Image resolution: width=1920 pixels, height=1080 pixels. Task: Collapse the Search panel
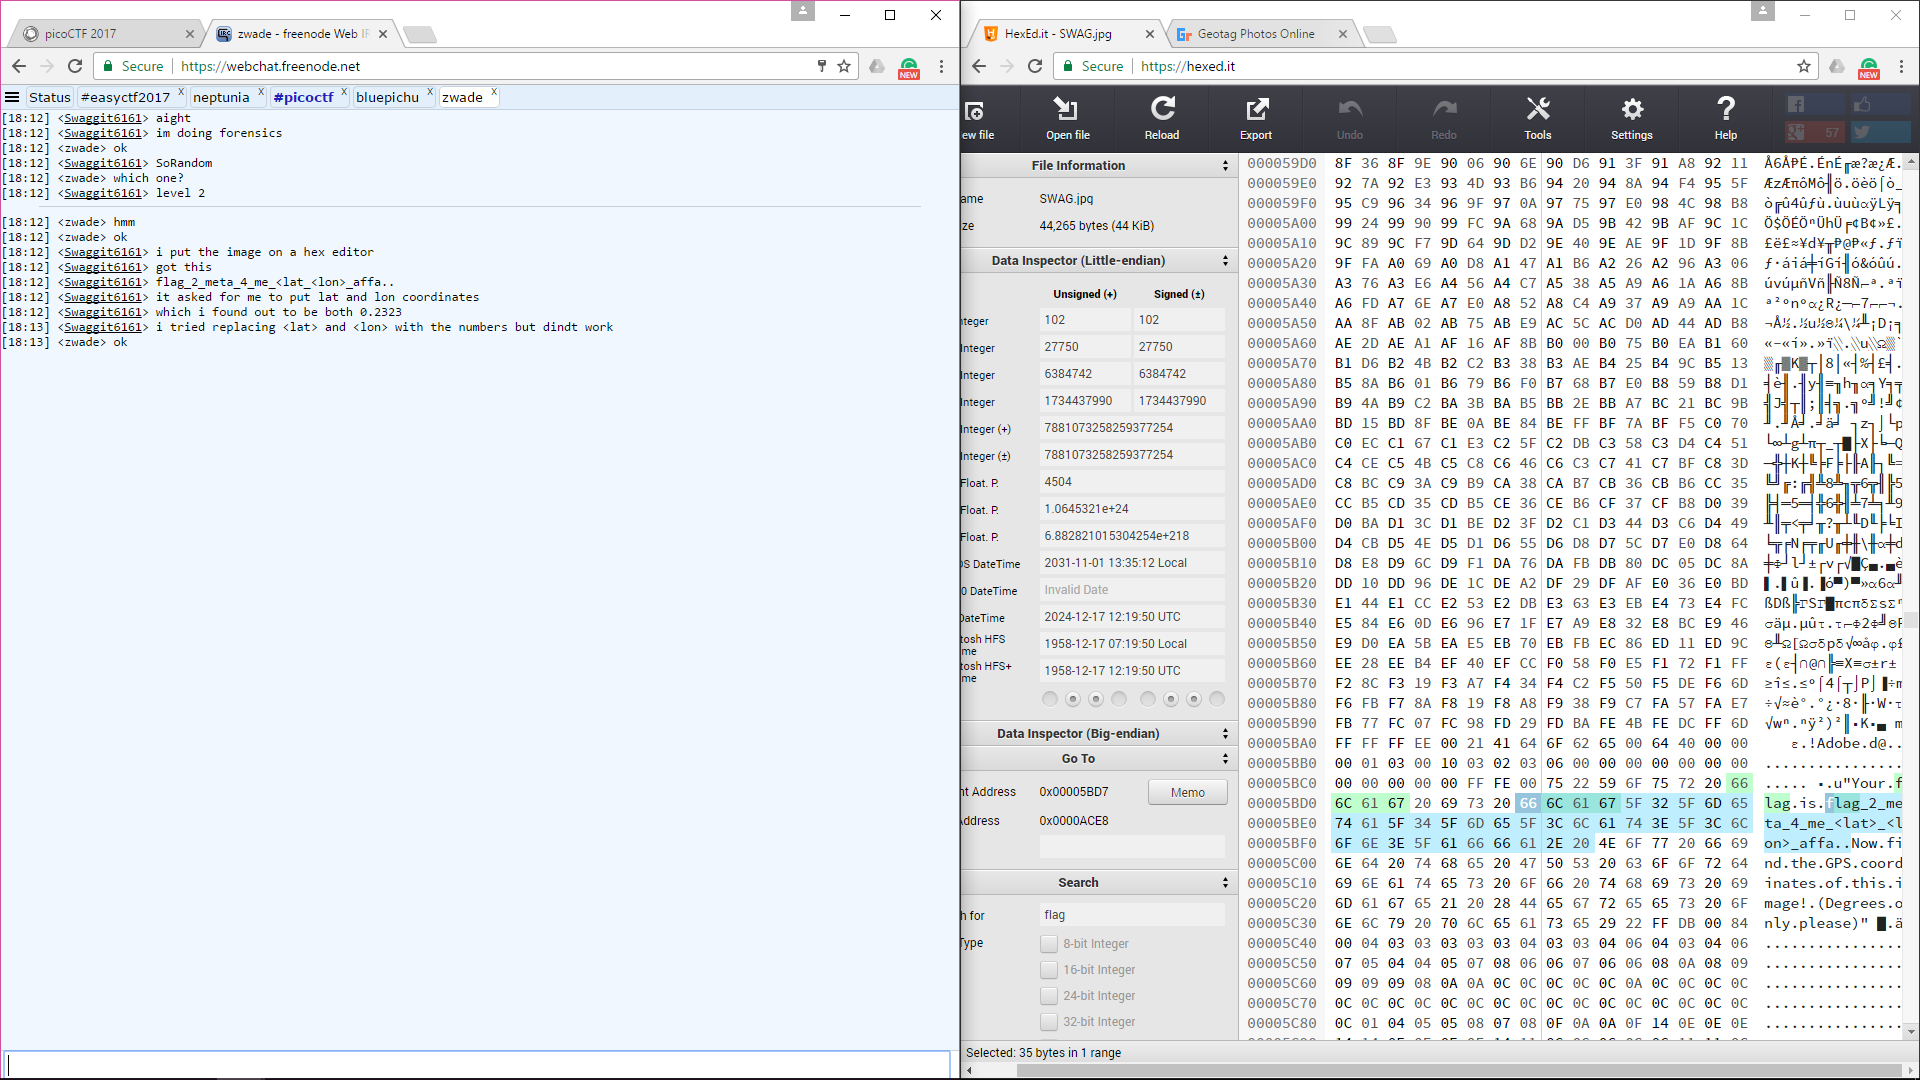click(x=1225, y=883)
